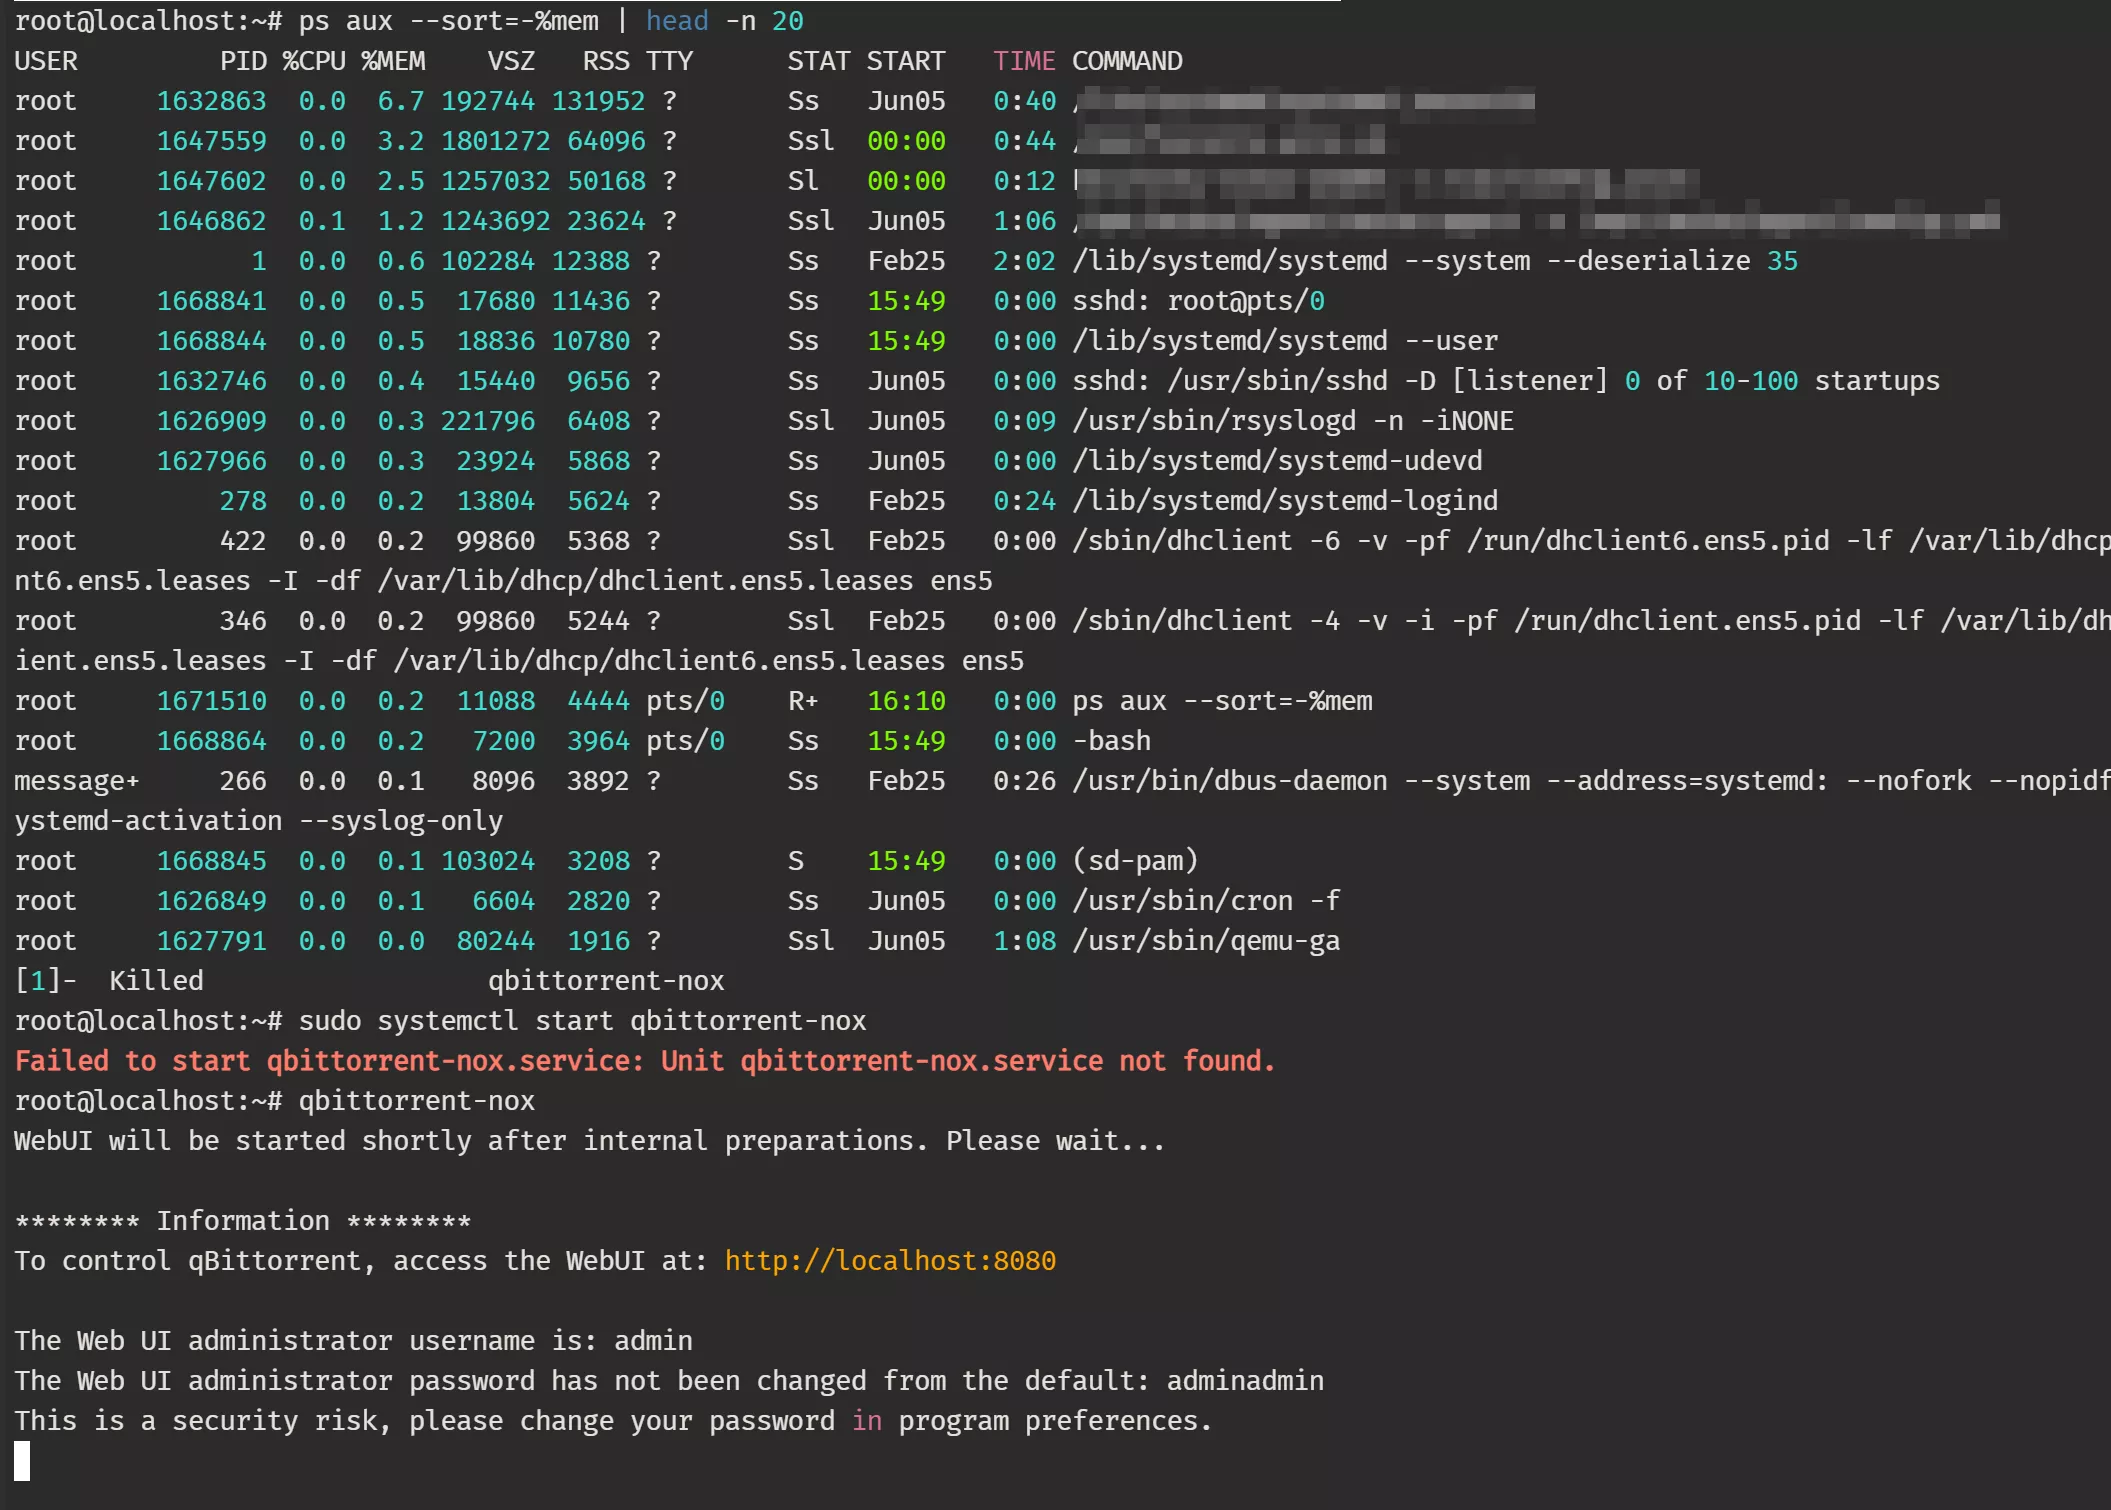Click the USER column header
The width and height of the screenshot is (2111, 1510).
click(46, 60)
